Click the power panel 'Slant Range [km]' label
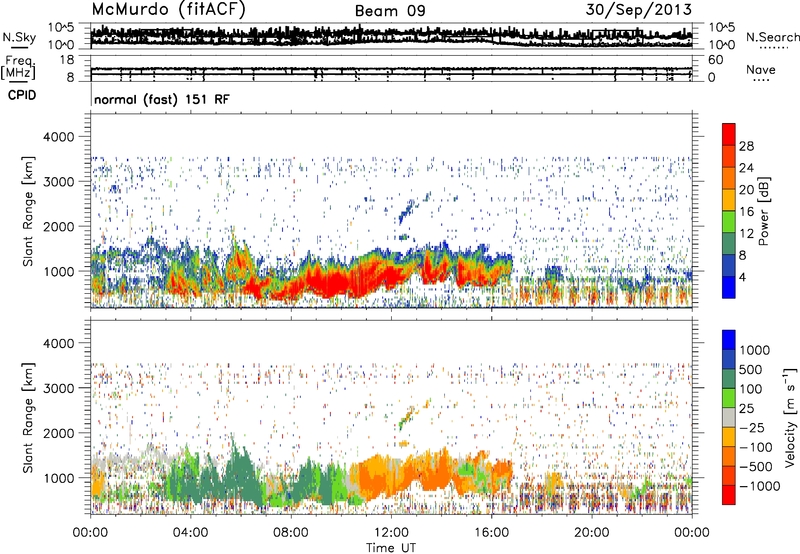This screenshot has height=554, width=800. [x=28, y=211]
